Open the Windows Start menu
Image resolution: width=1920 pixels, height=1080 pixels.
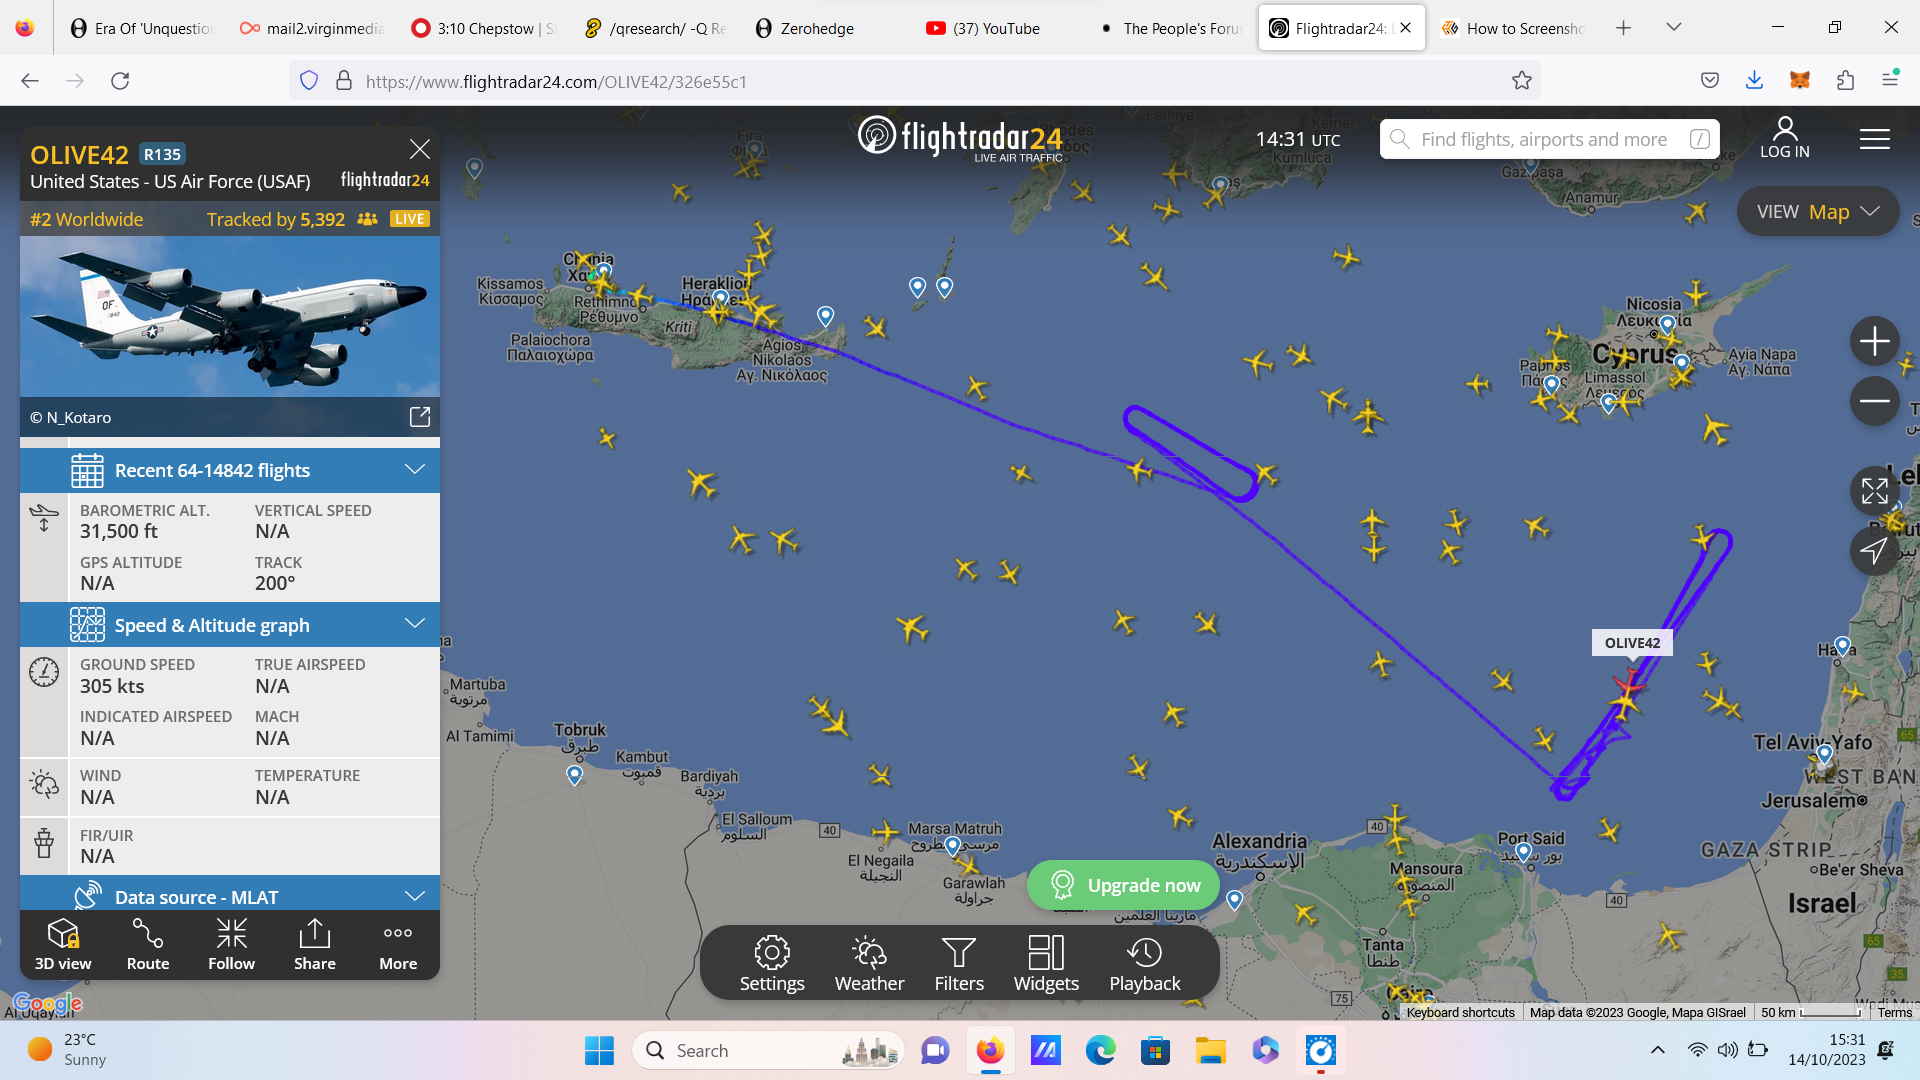pos(599,1050)
